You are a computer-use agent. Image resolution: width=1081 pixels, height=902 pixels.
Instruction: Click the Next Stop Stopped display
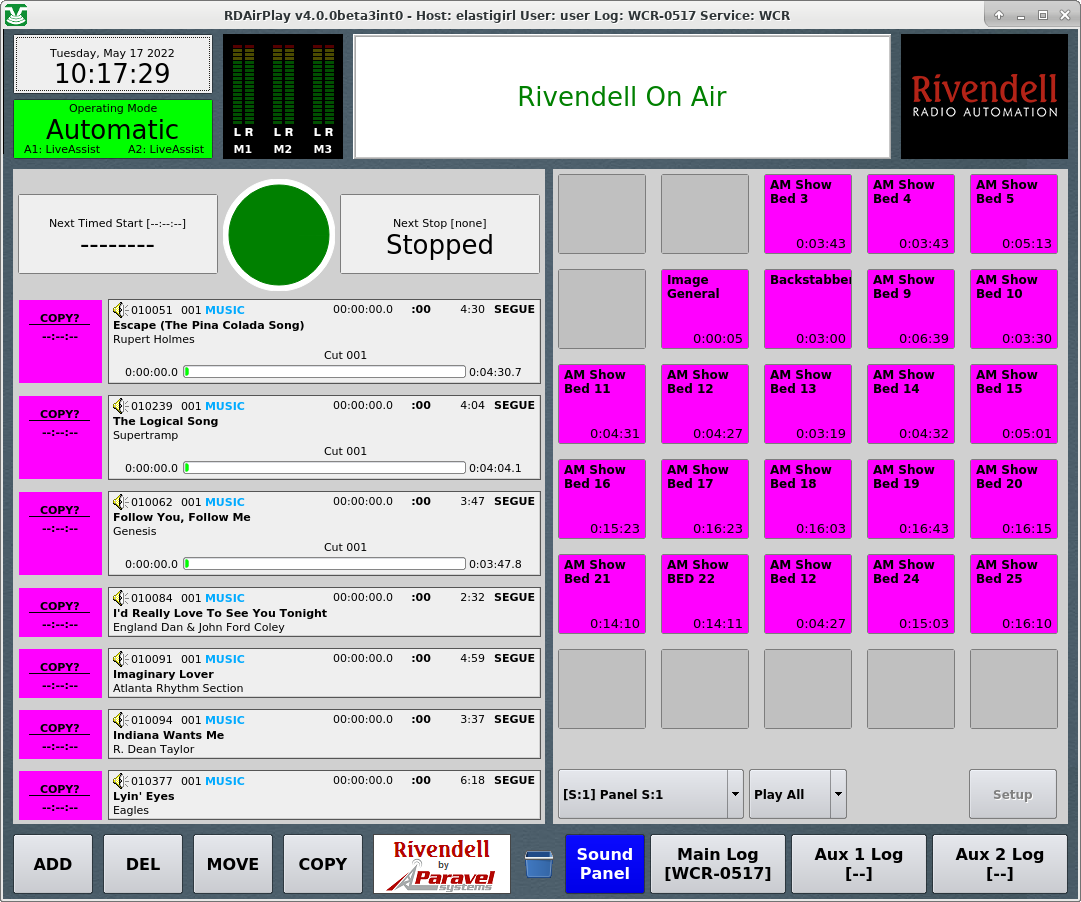439,234
